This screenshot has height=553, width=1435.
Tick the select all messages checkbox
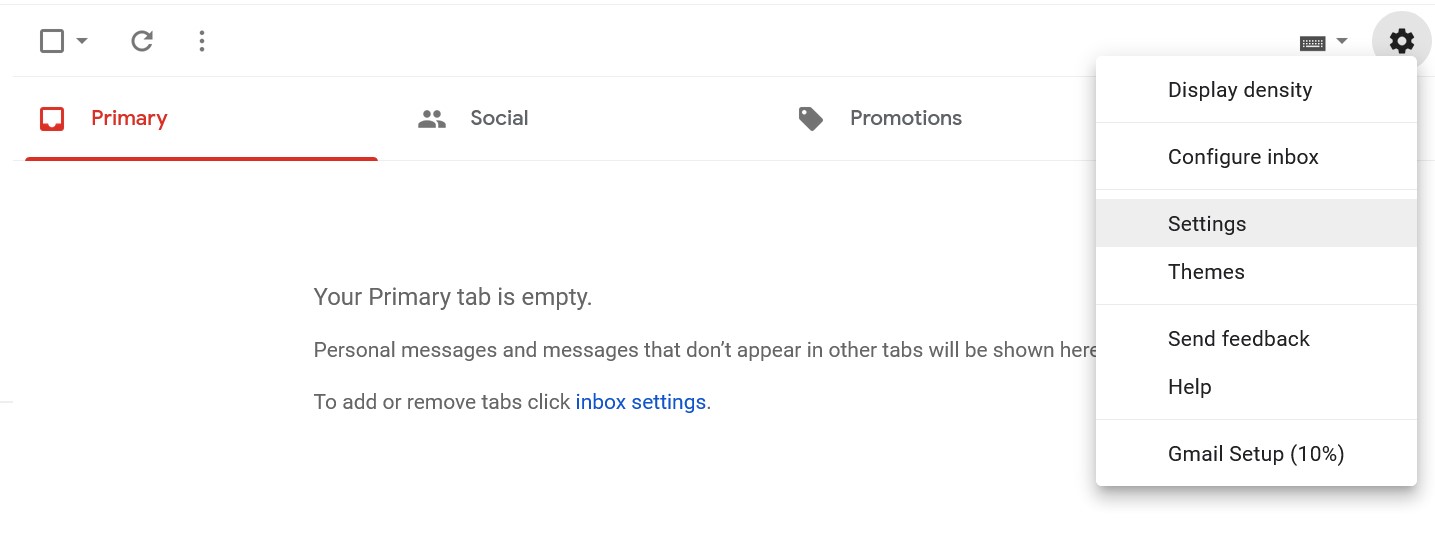coord(52,41)
